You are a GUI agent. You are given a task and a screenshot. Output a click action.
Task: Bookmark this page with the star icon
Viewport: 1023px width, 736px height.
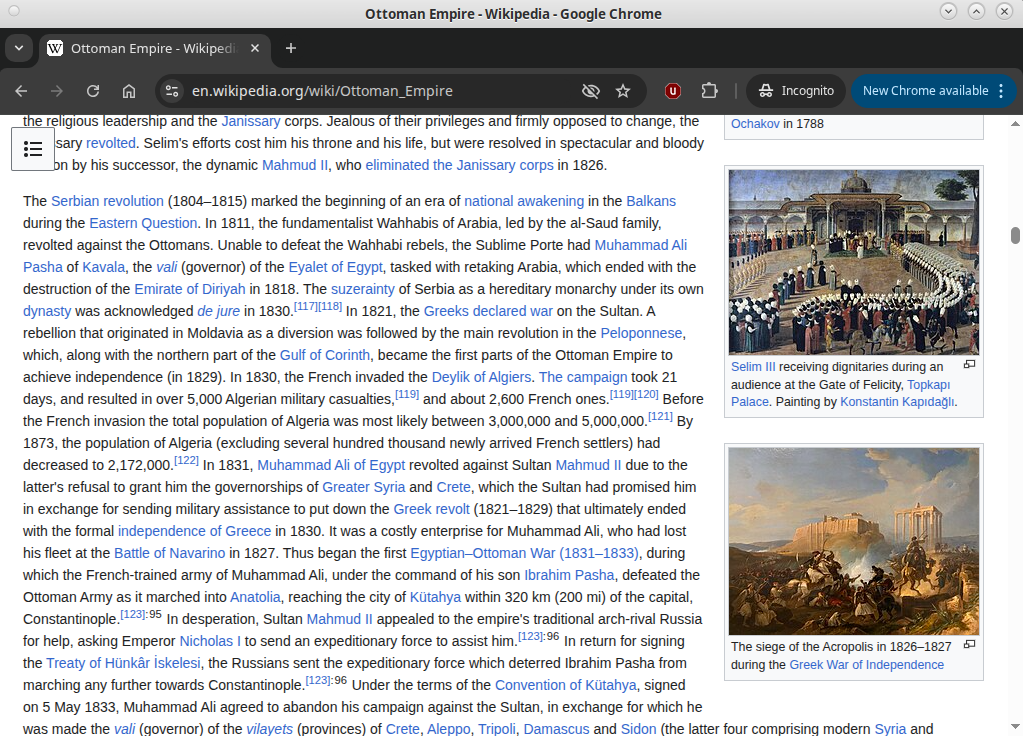pyautogui.click(x=623, y=91)
